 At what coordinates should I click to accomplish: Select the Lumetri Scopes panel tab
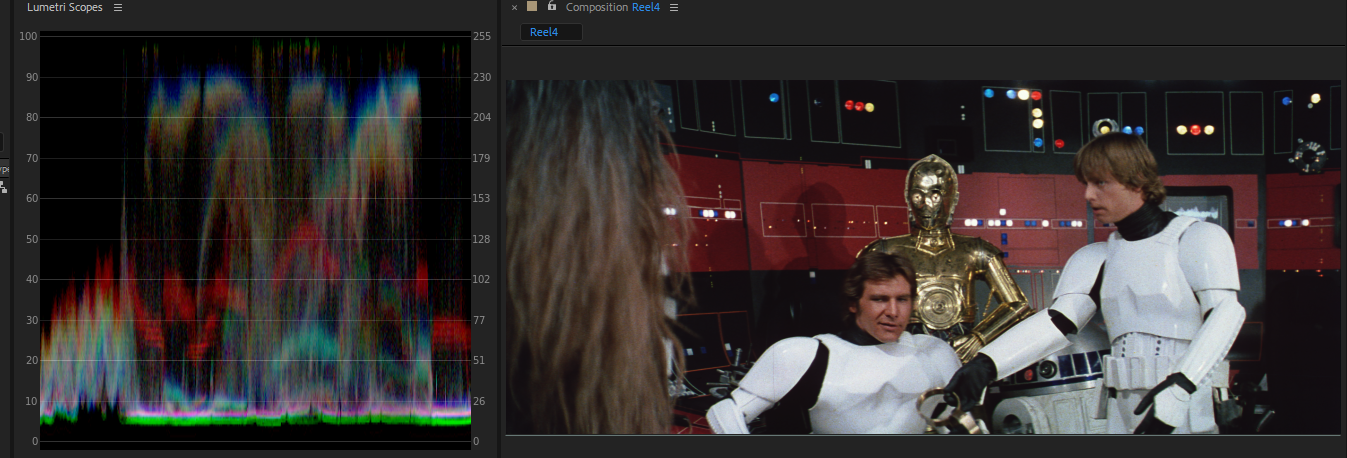[64, 8]
